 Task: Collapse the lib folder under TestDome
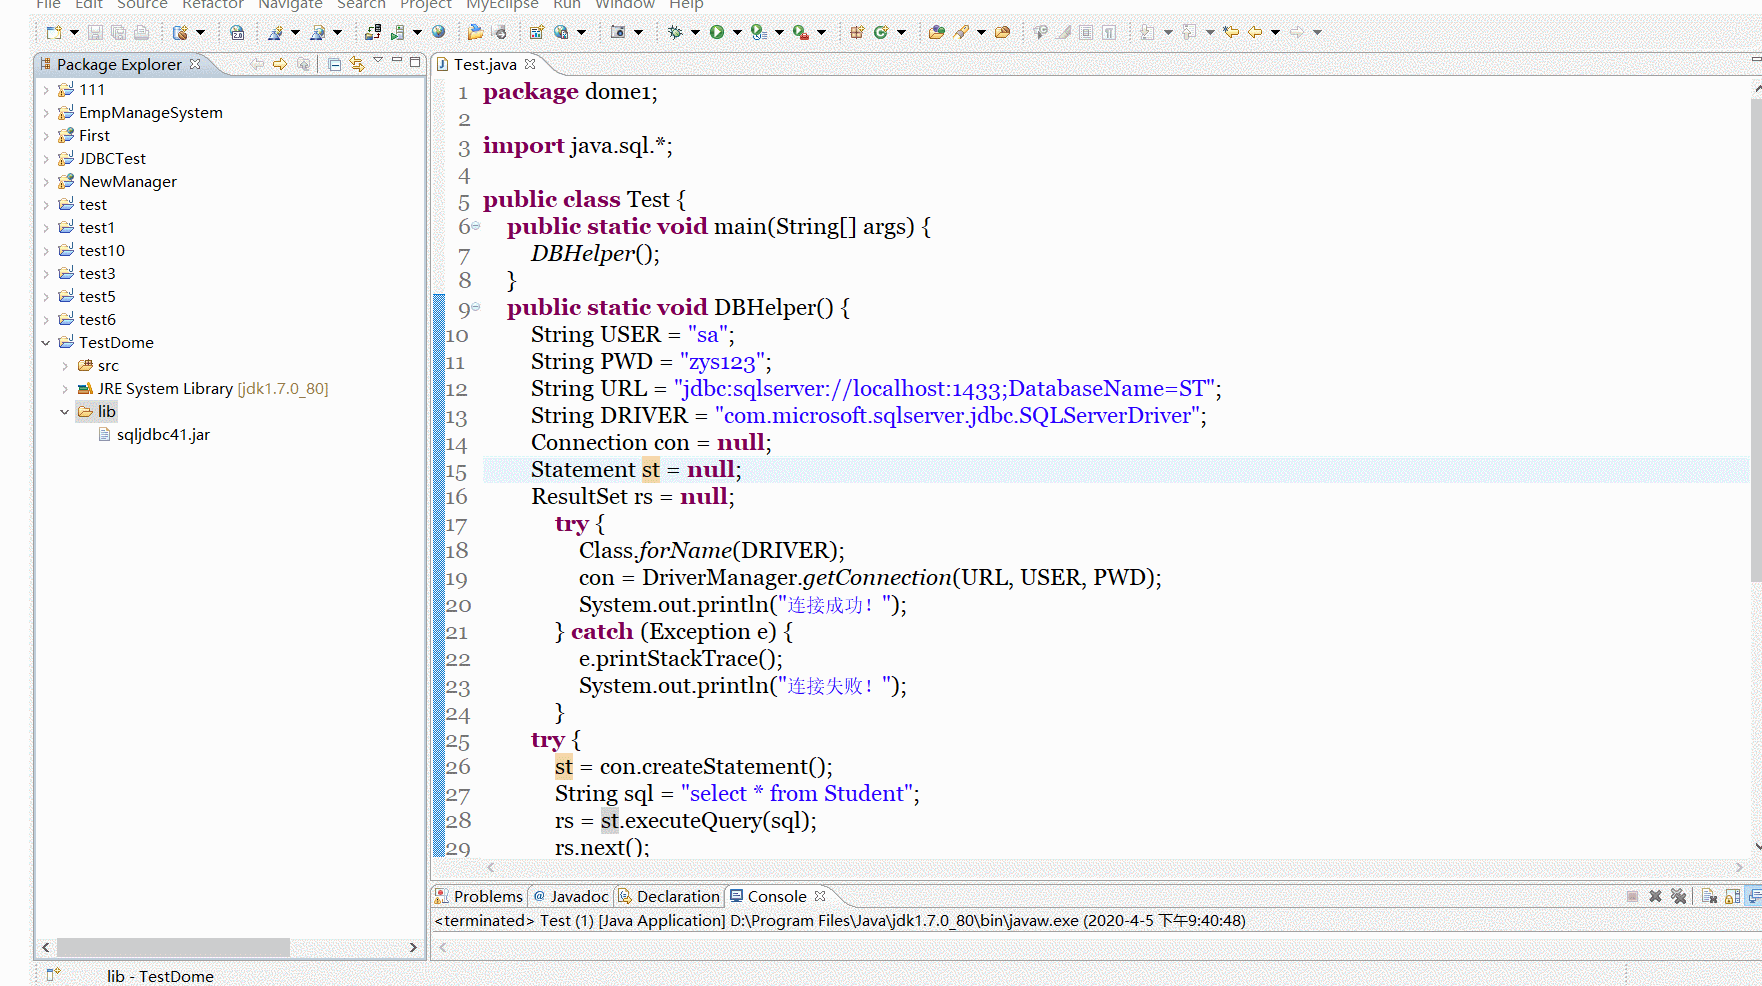click(x=64, y=411)
